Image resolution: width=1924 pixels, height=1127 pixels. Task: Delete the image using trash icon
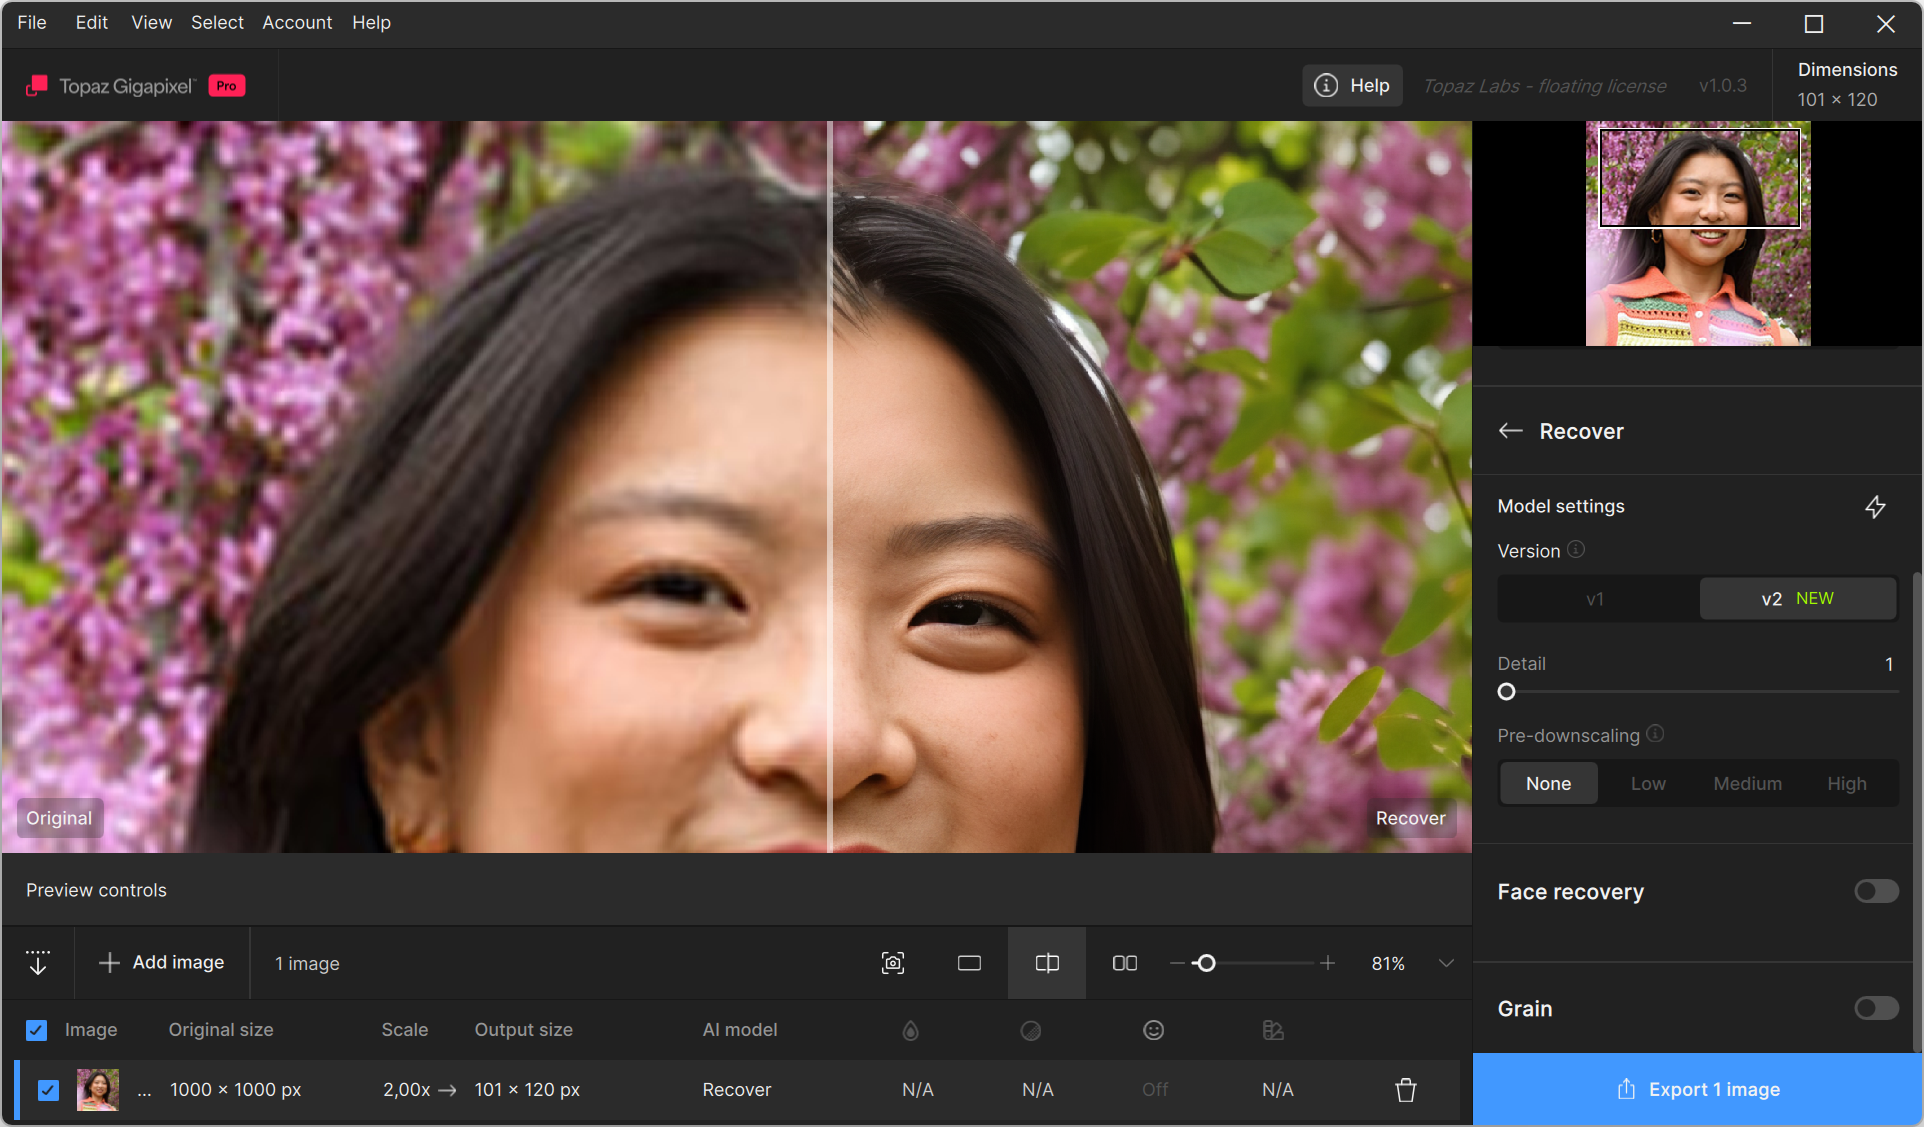pyautogui.click(x=1406, y=1090)
